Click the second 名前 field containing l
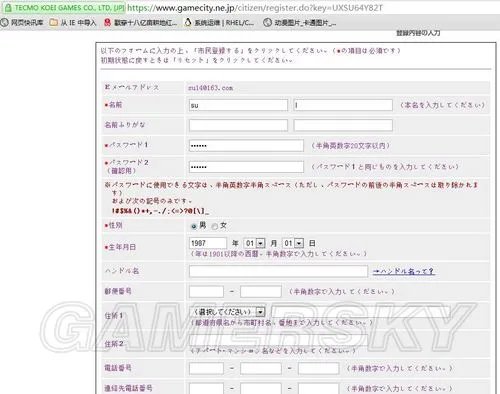500x394 pixels. (x=343, y=105)
